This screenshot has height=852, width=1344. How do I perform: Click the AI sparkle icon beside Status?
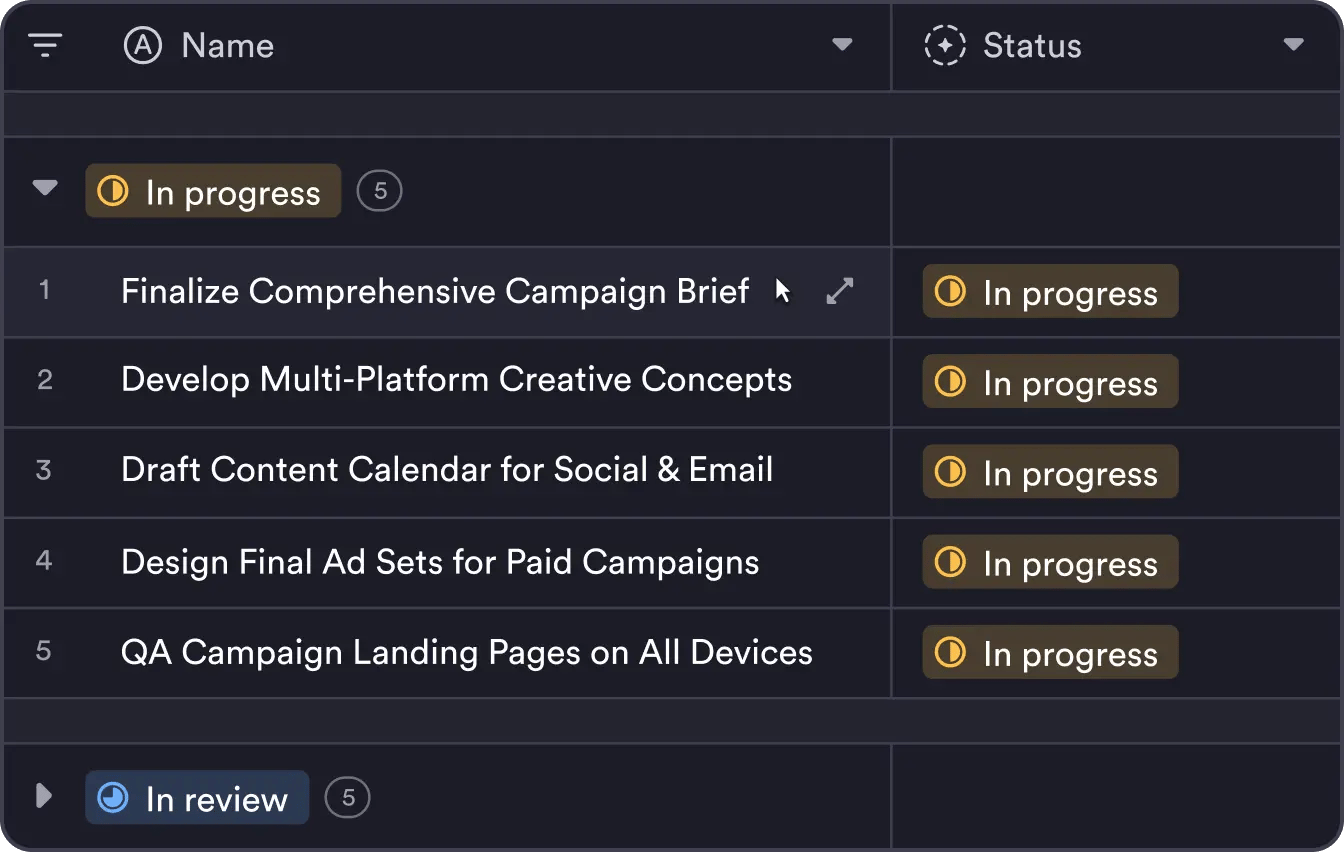pos(945,45)
